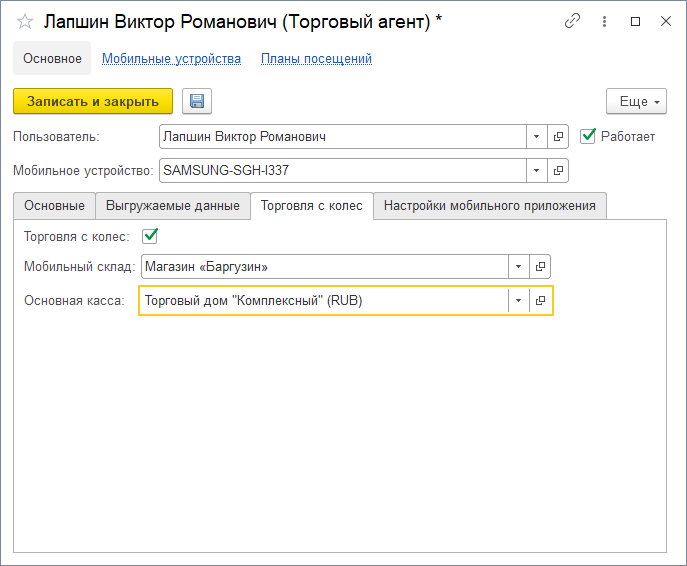Viewport: 687px width, 566px height.
Task: Open the Мобильное устройство record icon
Action: pyautogui.click(x=558, y=170)
